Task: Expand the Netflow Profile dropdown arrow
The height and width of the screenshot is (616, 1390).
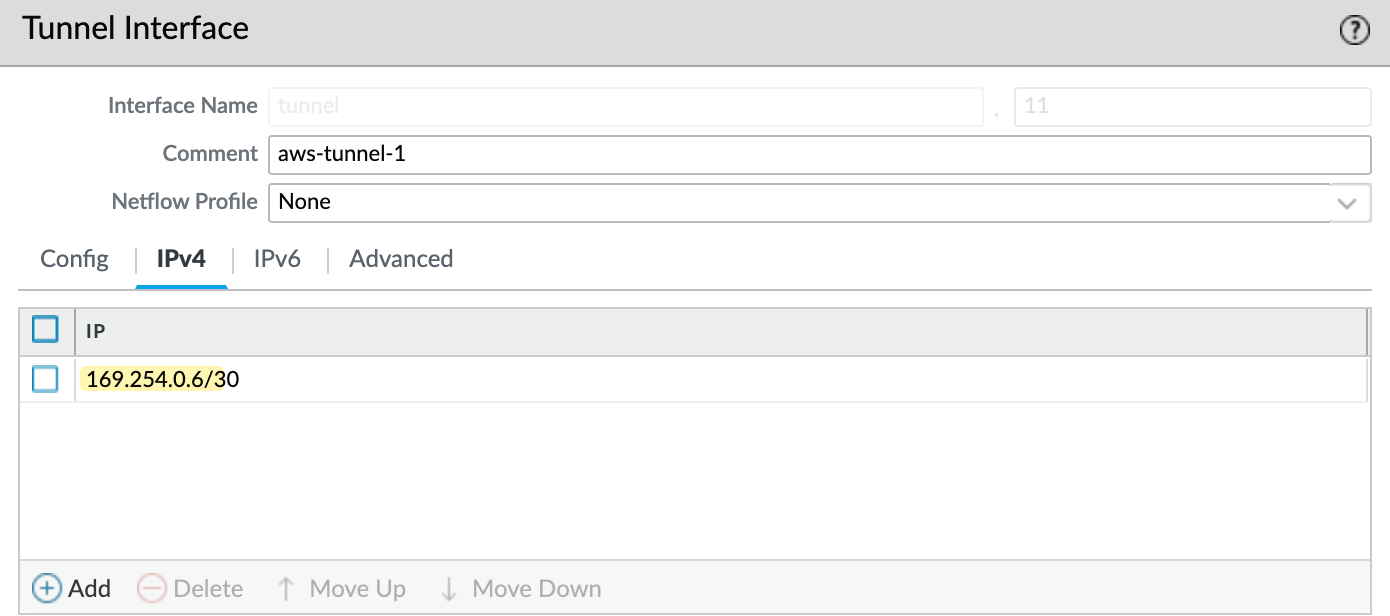Action: pyautogui.click(x=1347, y=203)
